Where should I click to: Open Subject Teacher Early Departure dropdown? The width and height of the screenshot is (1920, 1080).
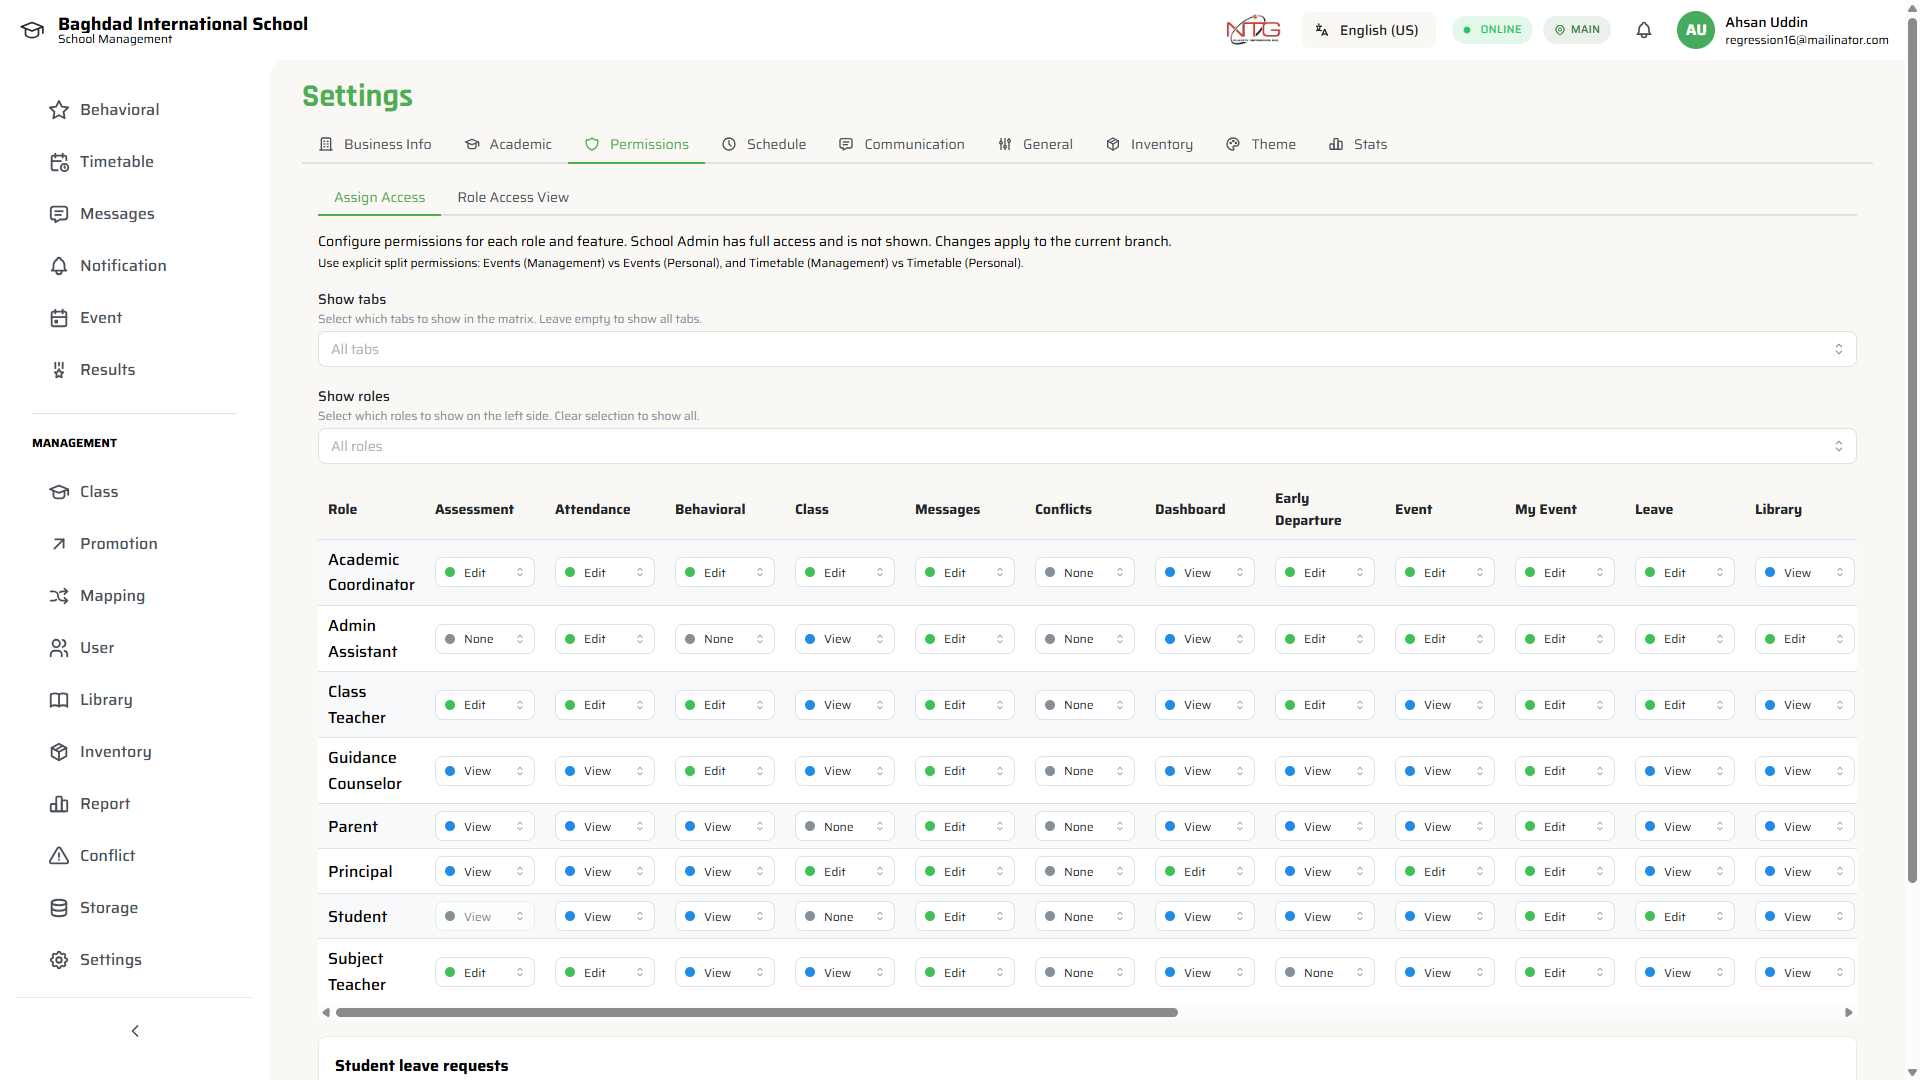click(x=1325, y=973)
